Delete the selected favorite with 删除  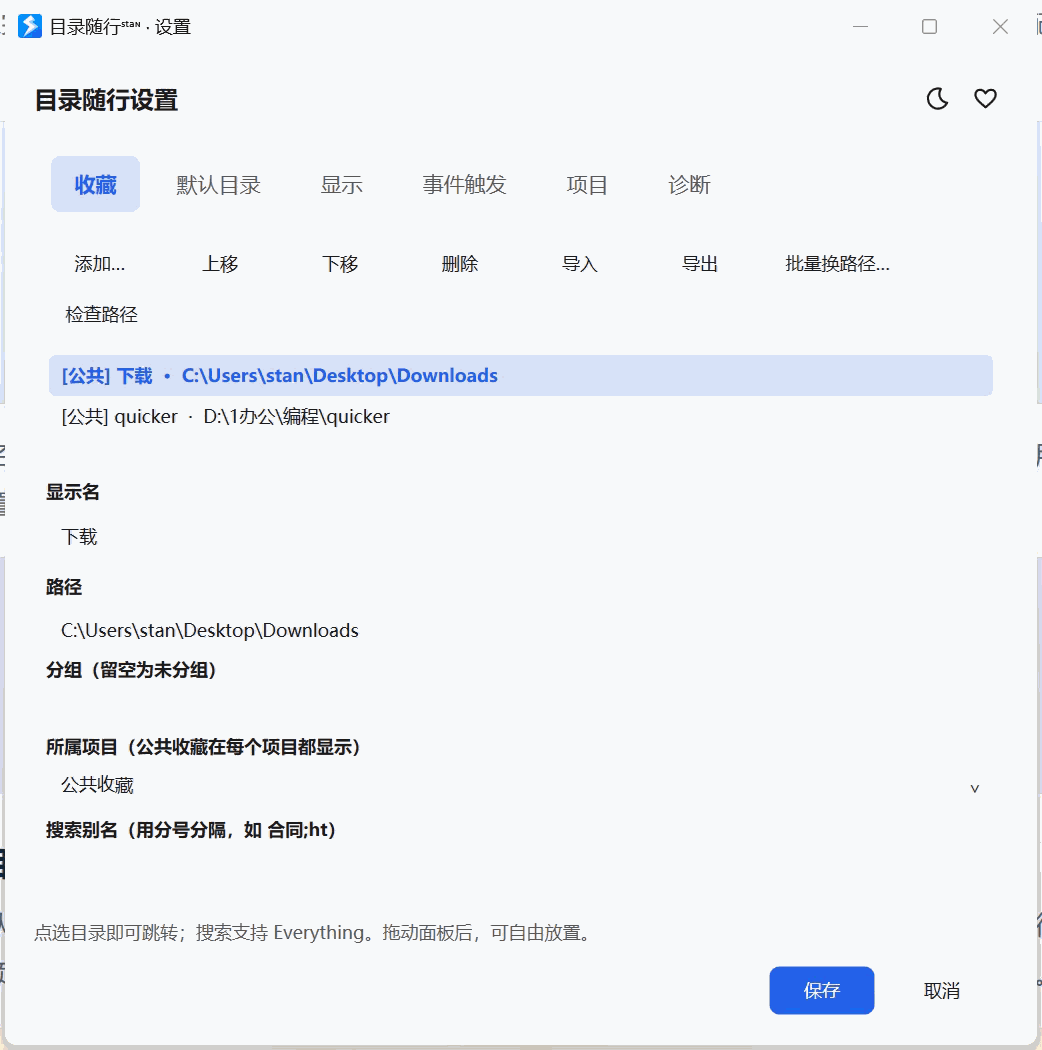tap(459, 264)
